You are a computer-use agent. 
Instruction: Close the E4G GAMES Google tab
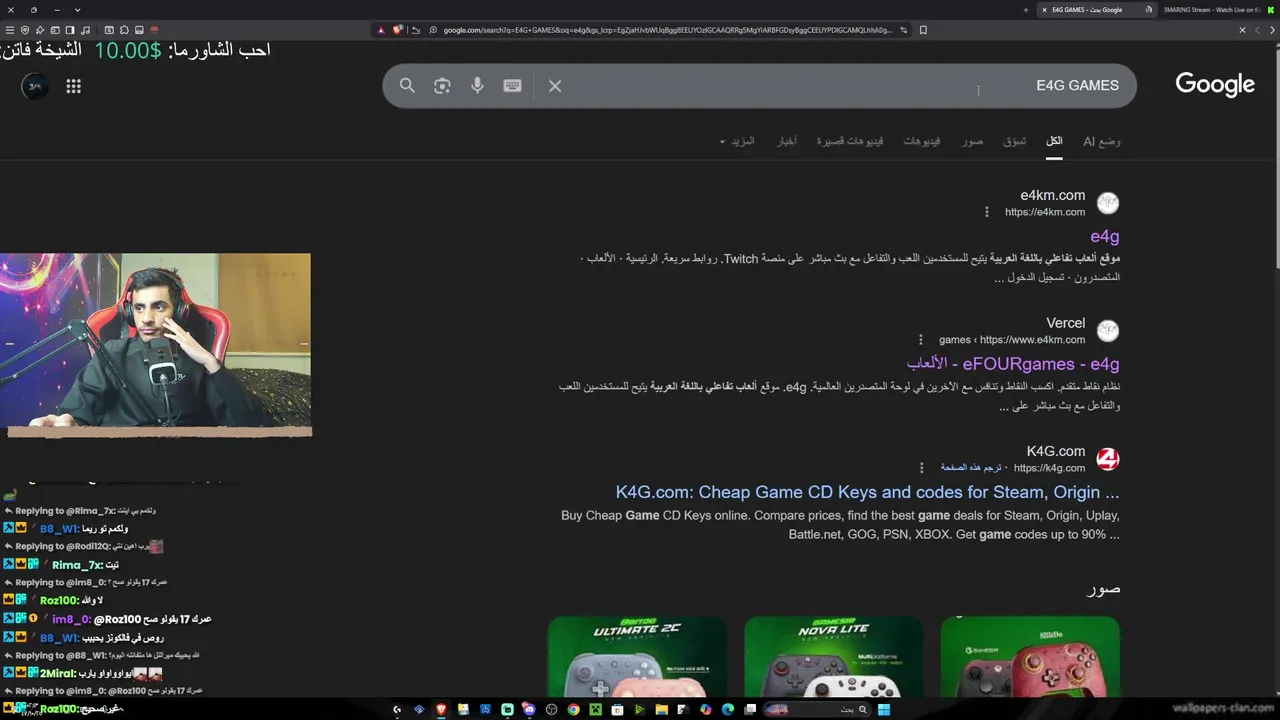point(1044,10)
